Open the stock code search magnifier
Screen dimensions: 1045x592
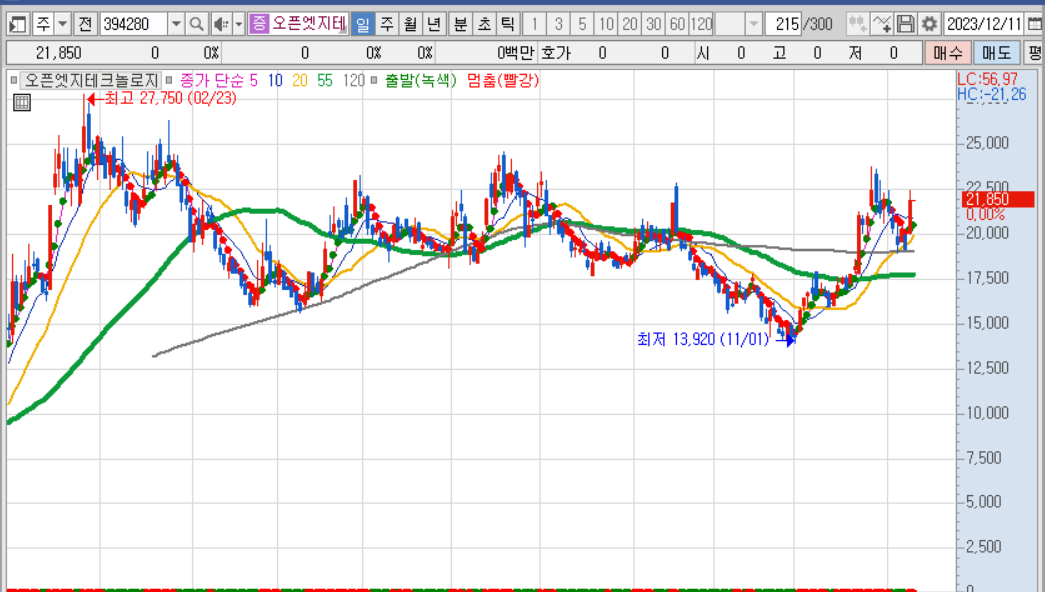pos(196,25)
